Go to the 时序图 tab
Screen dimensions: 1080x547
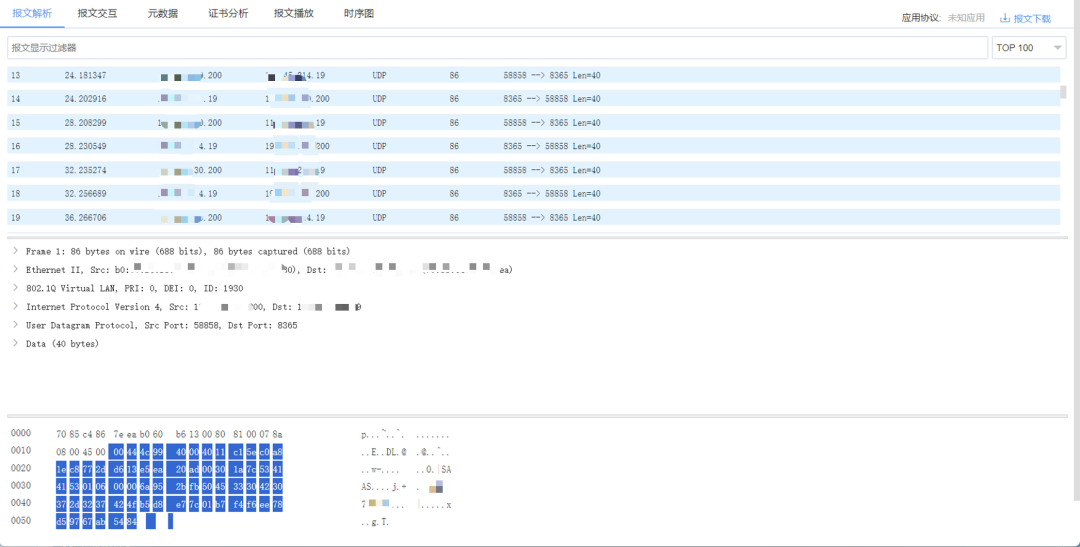359,13
